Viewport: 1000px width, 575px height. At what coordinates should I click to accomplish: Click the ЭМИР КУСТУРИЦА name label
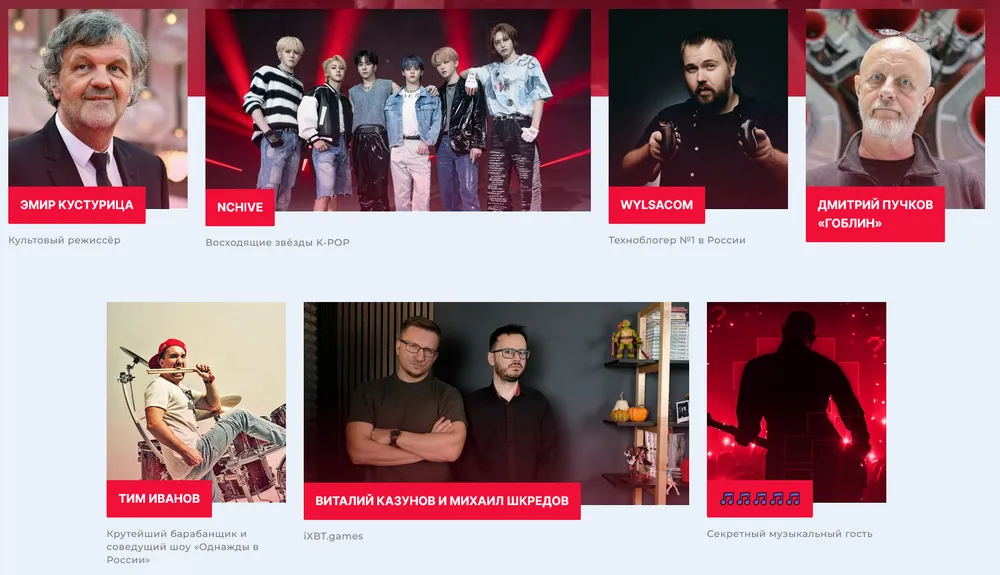[77, 205]
